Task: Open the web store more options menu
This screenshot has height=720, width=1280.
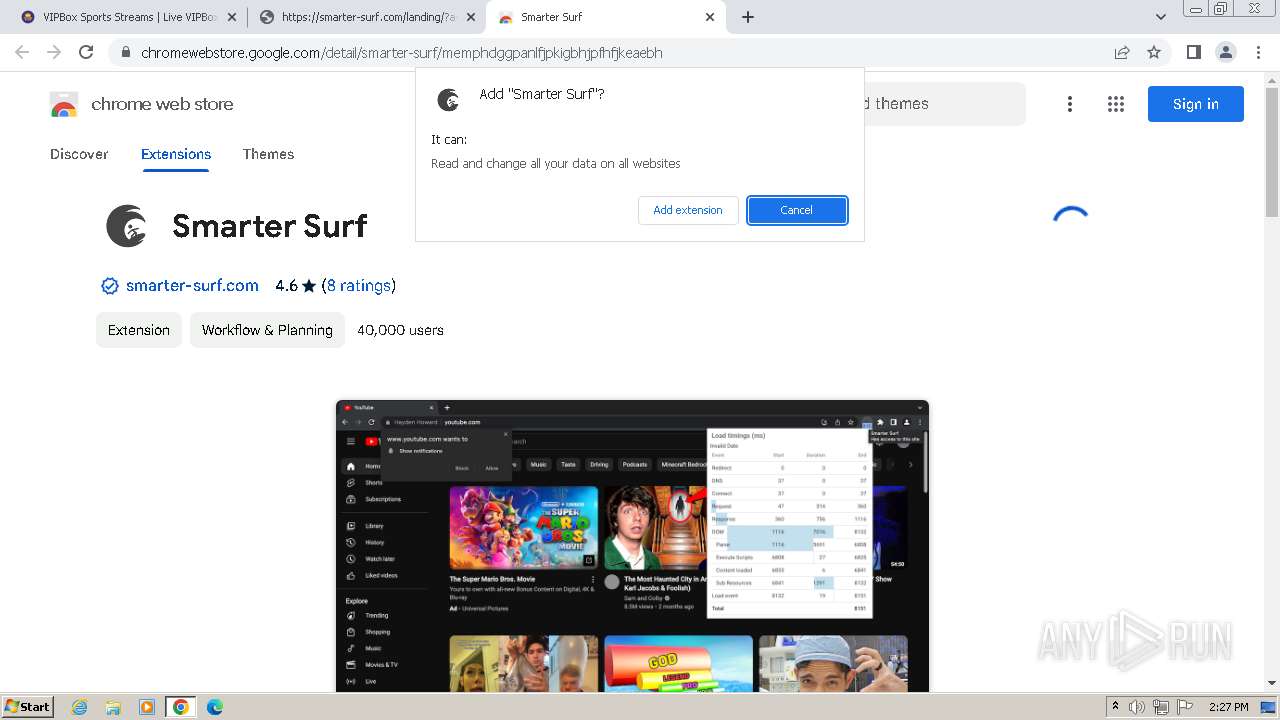Action: (x=1070, y=104)
